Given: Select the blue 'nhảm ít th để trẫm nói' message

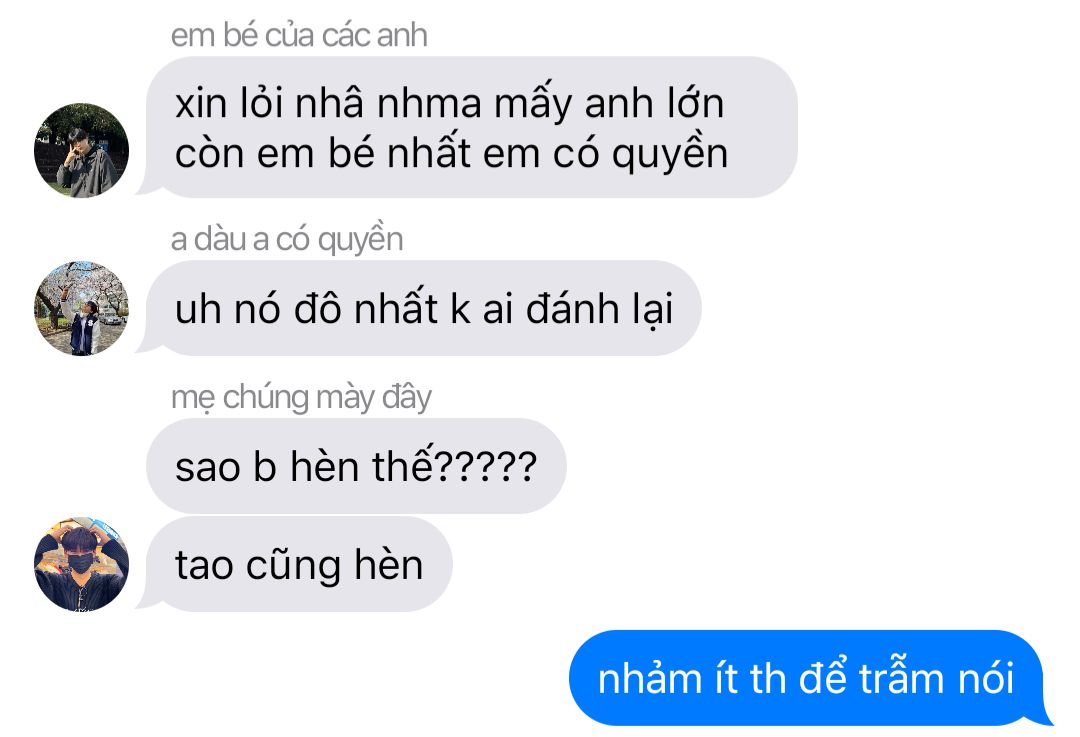Looking at the screenshot, I should click(x=807, y=678).
